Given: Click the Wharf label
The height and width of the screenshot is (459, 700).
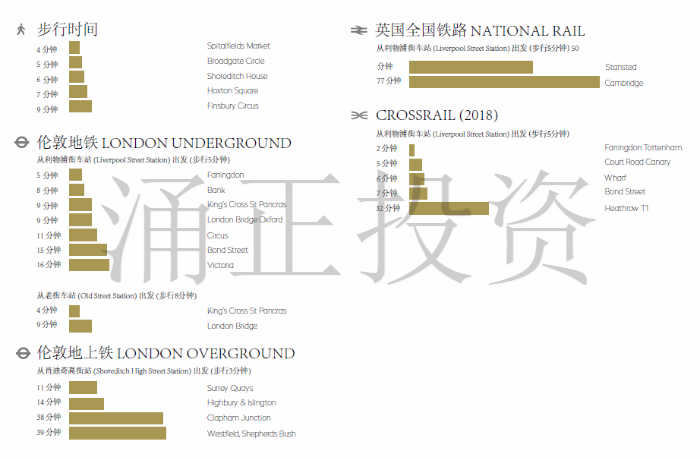Looking at the screenshot, I should (615, 178).
